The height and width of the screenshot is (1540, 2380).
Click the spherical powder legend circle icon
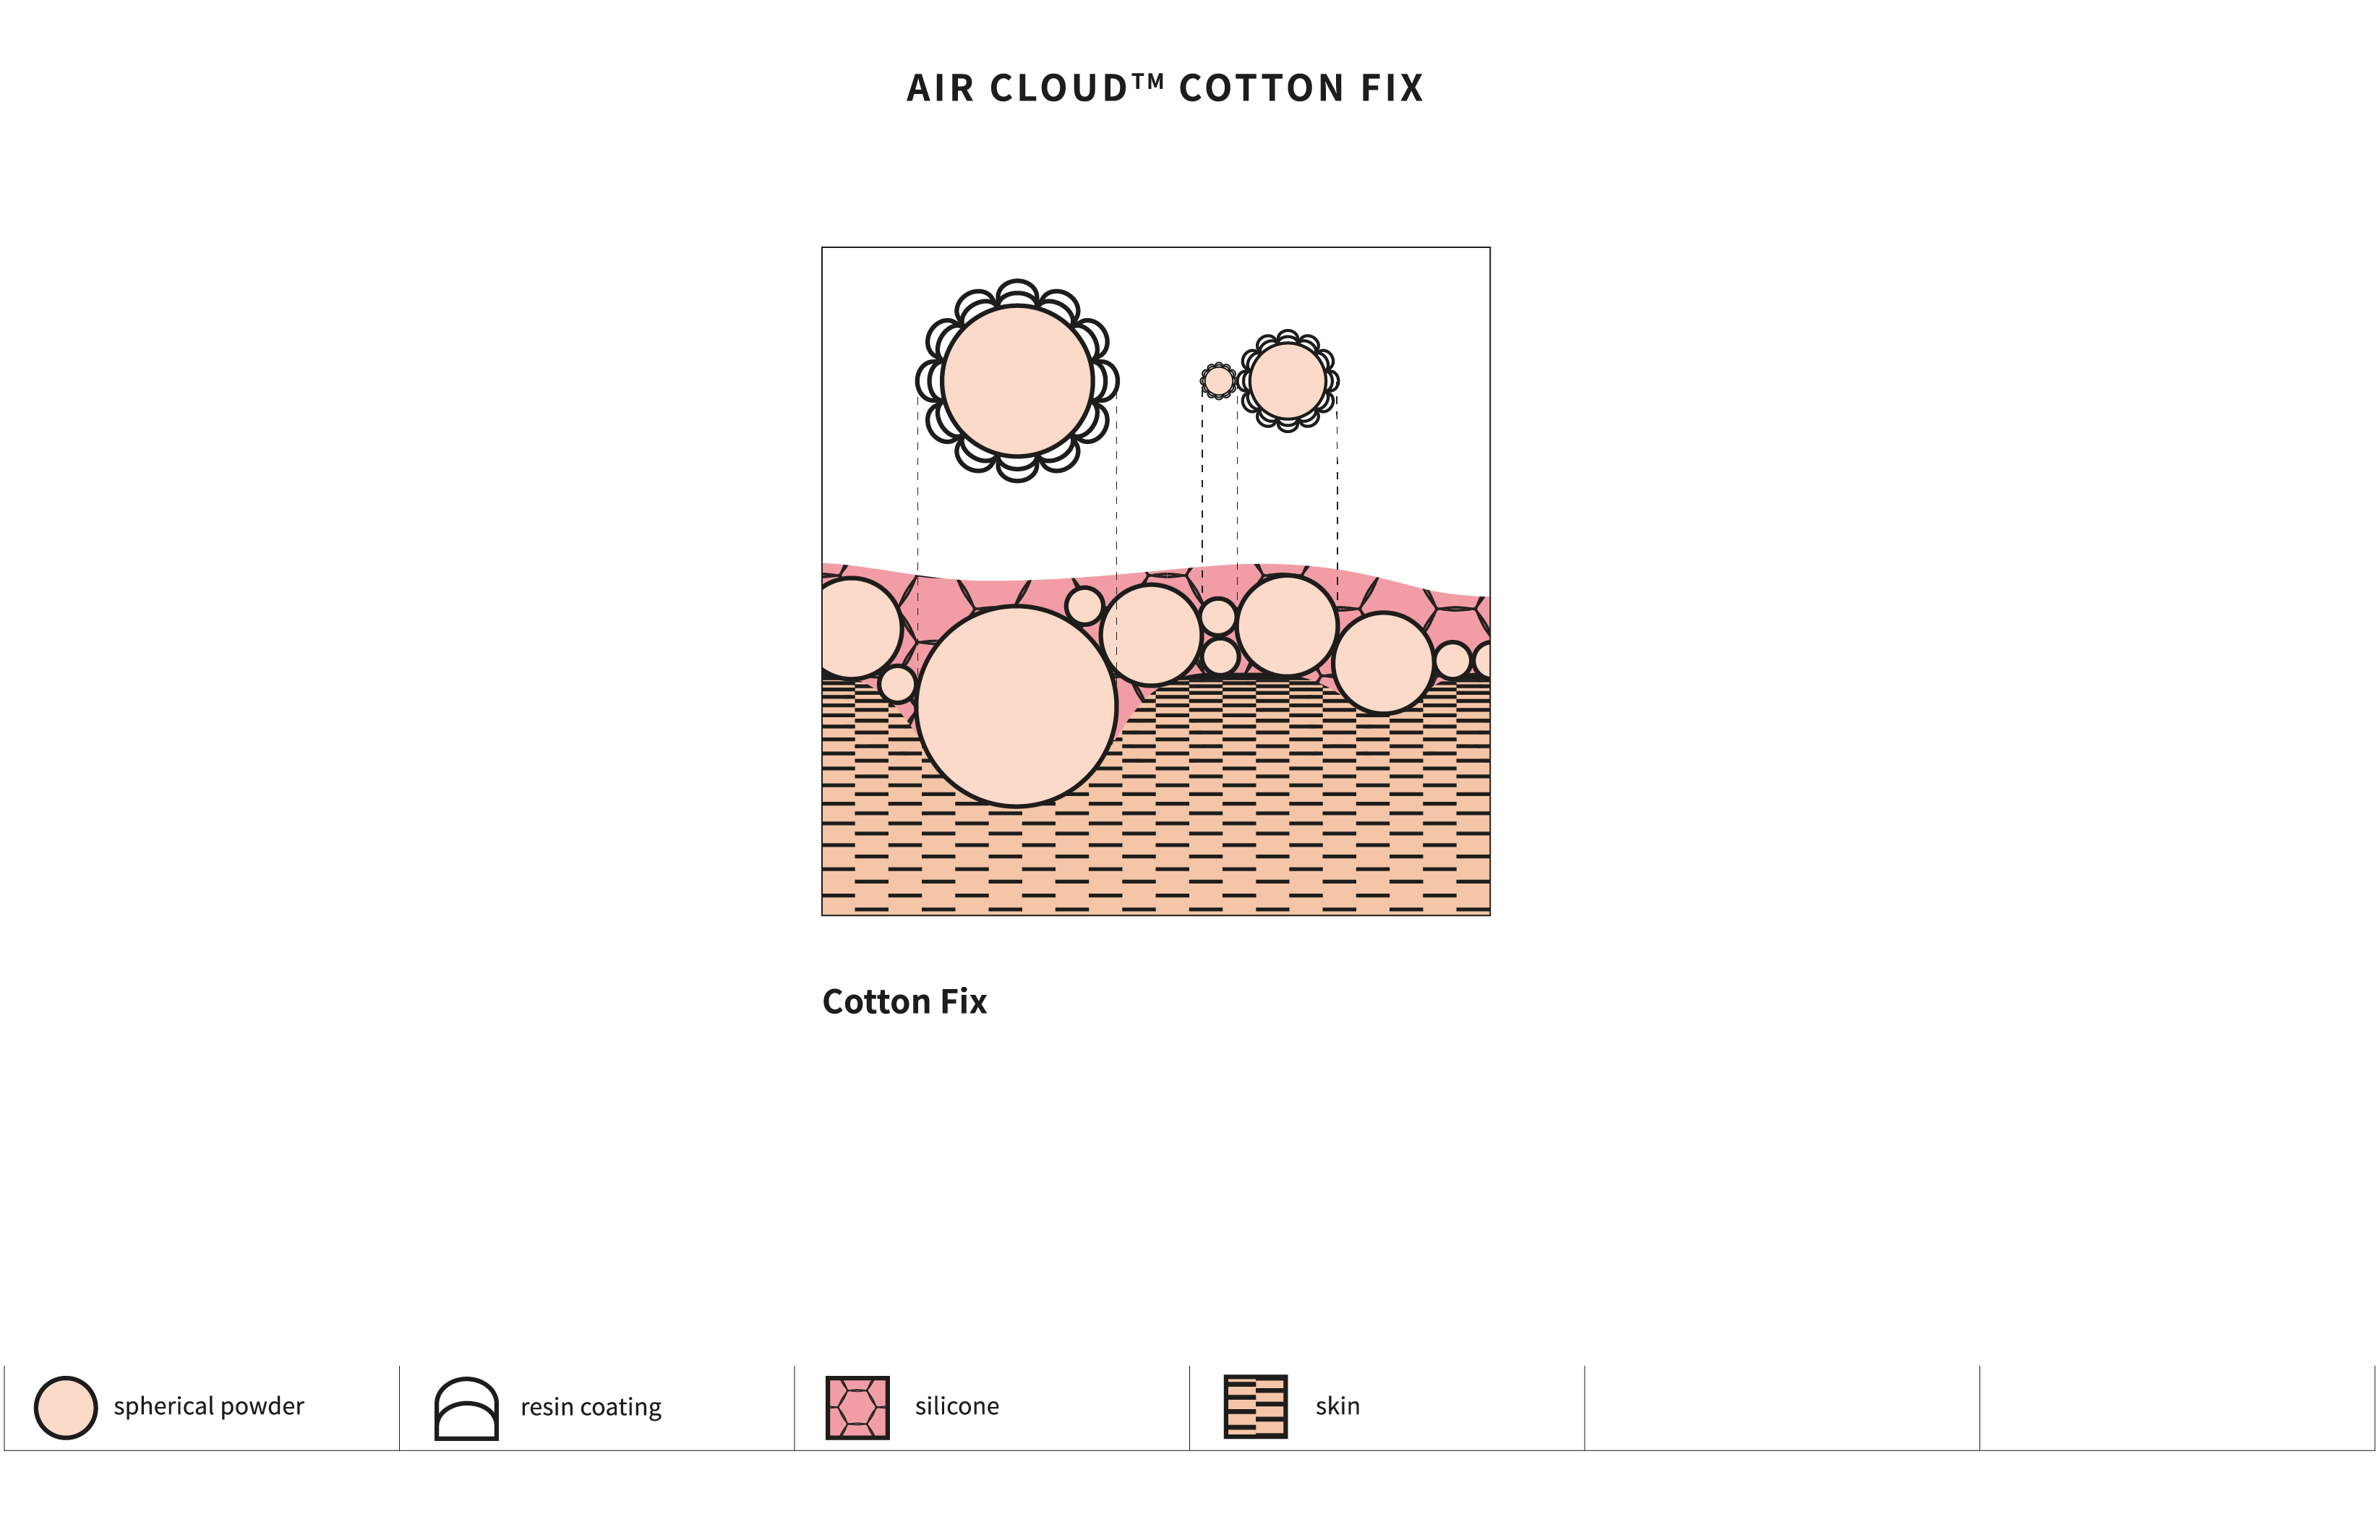click(x=66, y=1408)
